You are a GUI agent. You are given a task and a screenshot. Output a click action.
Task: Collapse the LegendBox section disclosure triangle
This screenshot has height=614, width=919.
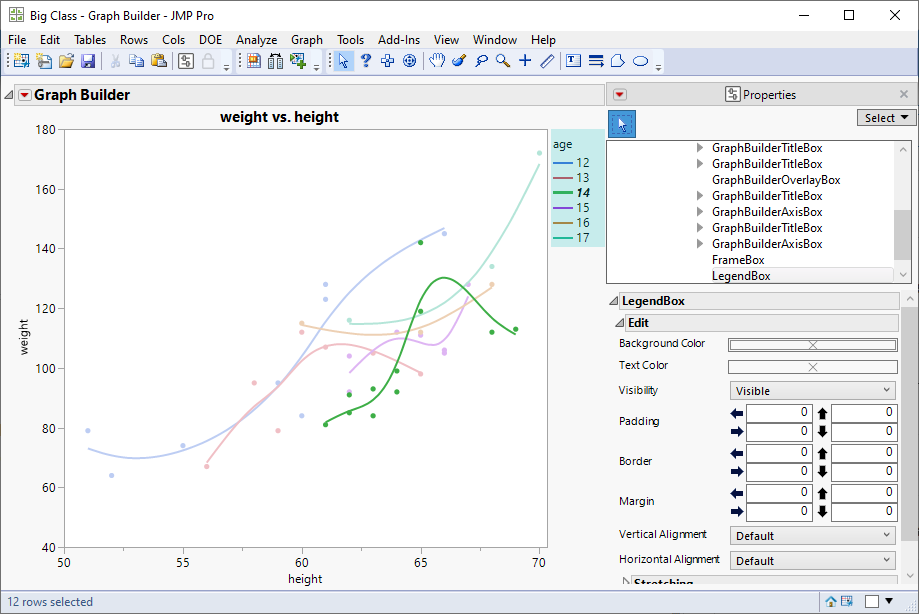pyautogui.click(x=613, y=301)
